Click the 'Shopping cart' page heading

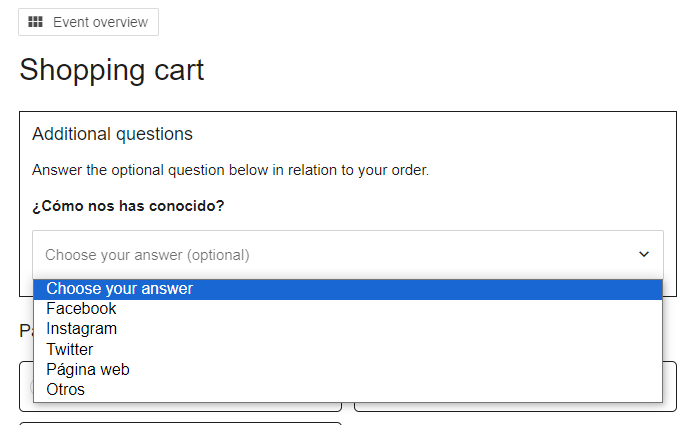(111, 70)
